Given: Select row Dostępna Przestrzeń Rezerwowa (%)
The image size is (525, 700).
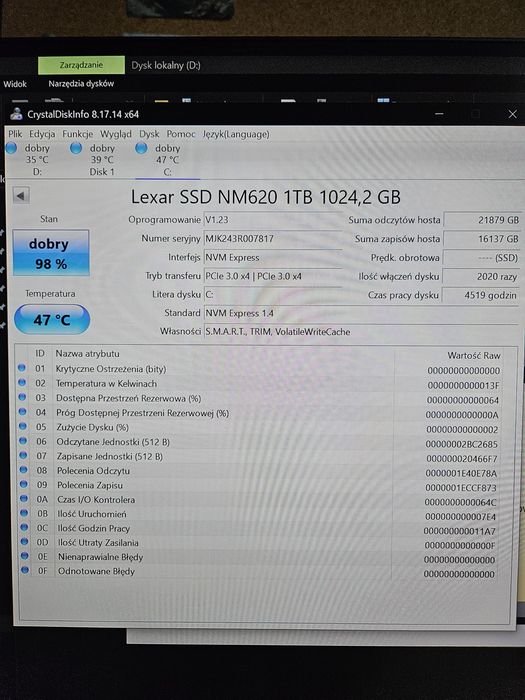Looking at the screenshot, I should (x=260, y=399).
